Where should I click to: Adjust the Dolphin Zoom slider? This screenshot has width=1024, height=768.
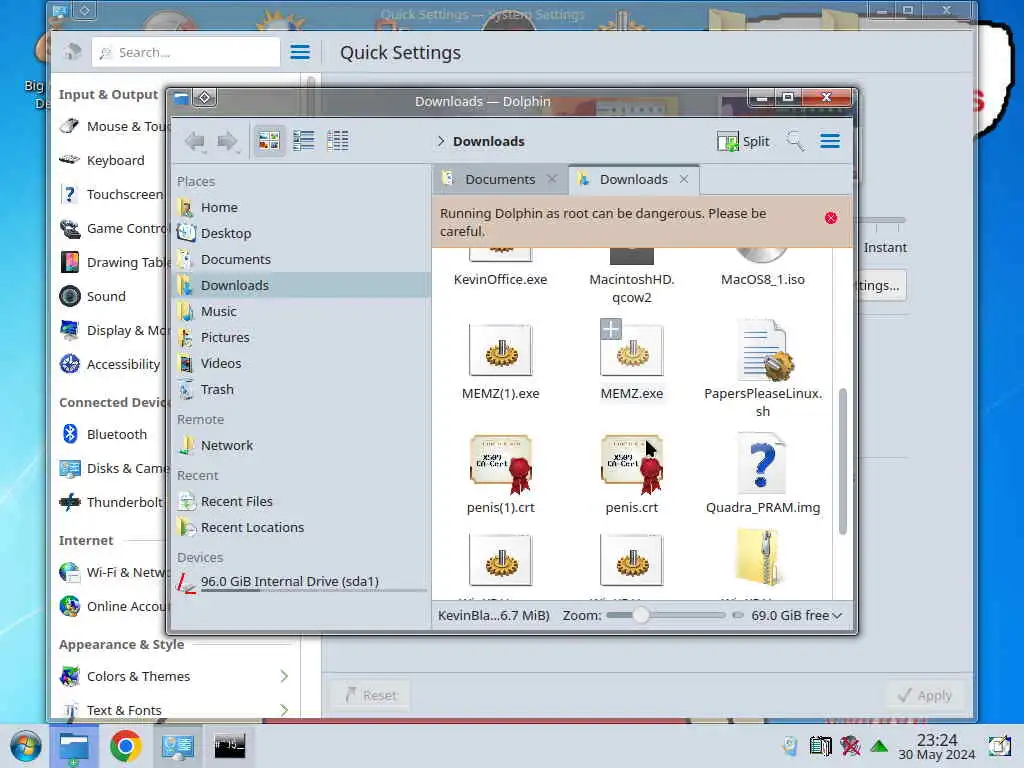coord(665,615)
